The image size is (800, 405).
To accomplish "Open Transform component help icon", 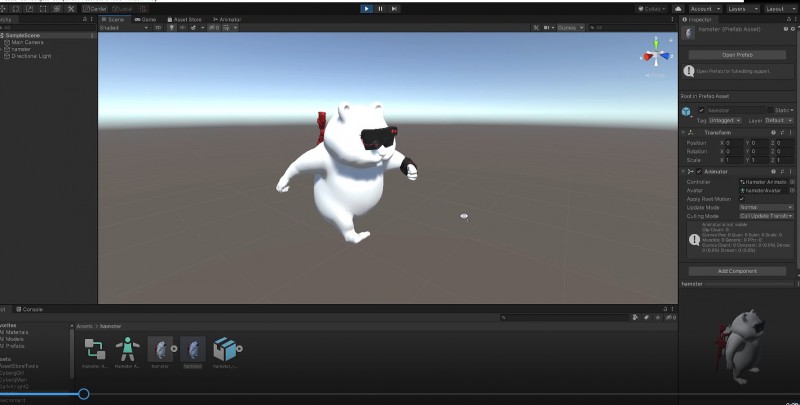I will [773, 133].
